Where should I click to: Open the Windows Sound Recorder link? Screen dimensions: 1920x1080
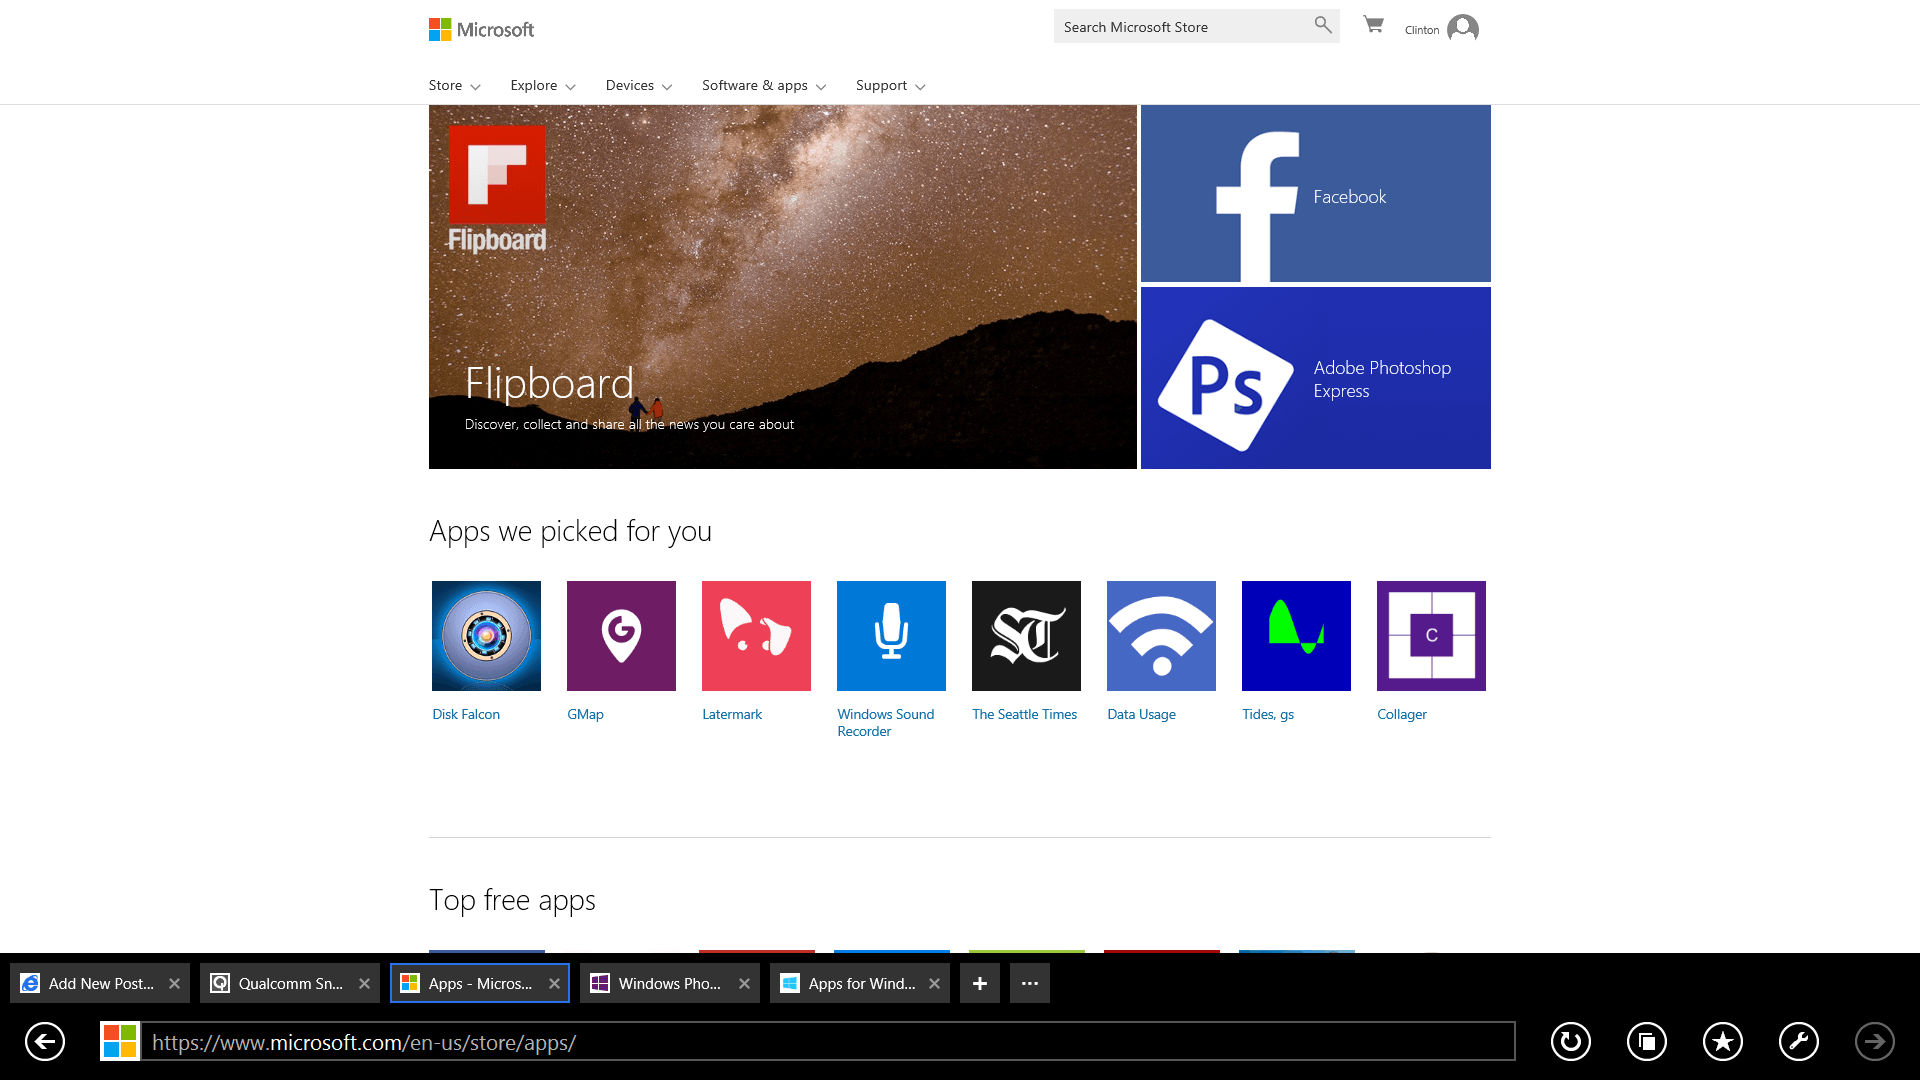click(886, 723)
